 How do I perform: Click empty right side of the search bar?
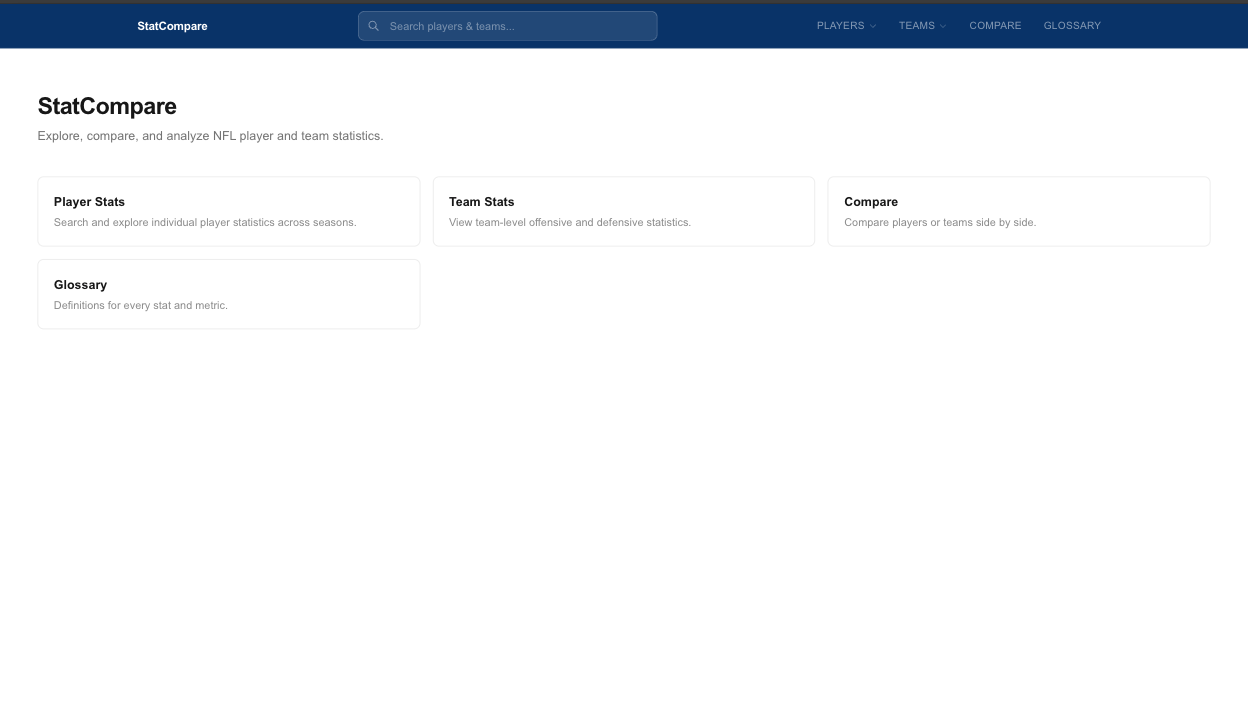click(x=610, y=26)
